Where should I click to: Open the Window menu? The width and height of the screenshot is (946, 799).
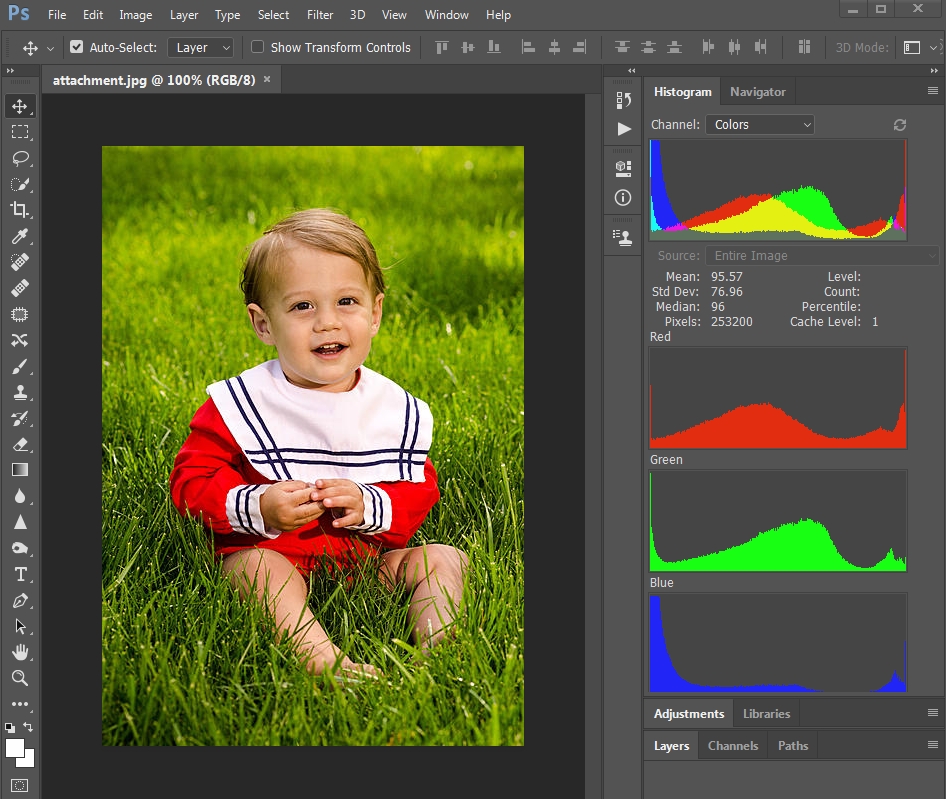coord(446,14)
